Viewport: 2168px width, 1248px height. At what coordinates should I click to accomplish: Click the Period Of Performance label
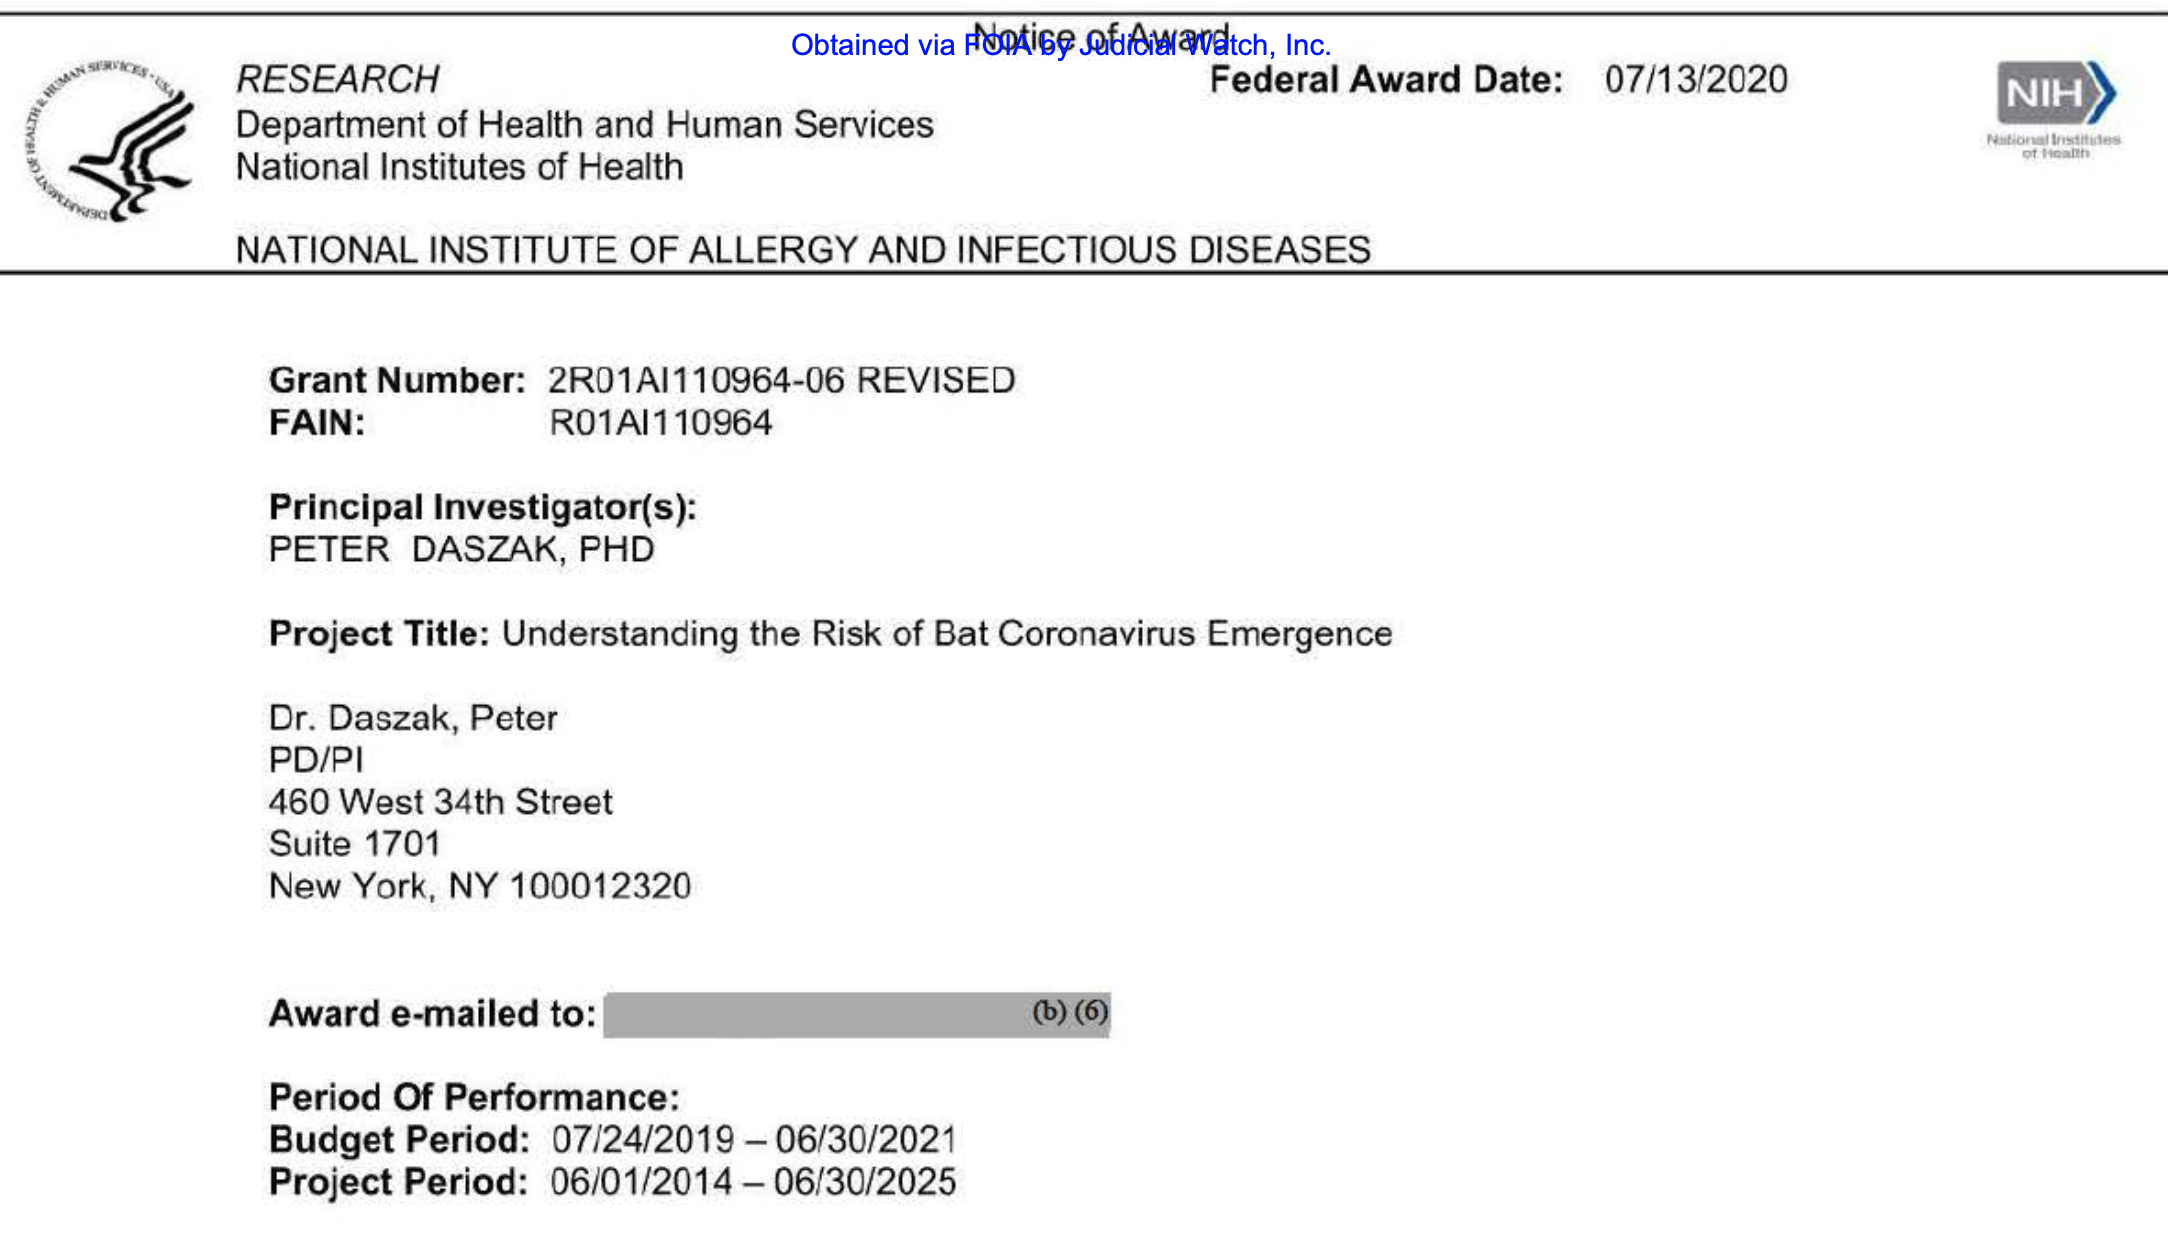pos(473,1098)
